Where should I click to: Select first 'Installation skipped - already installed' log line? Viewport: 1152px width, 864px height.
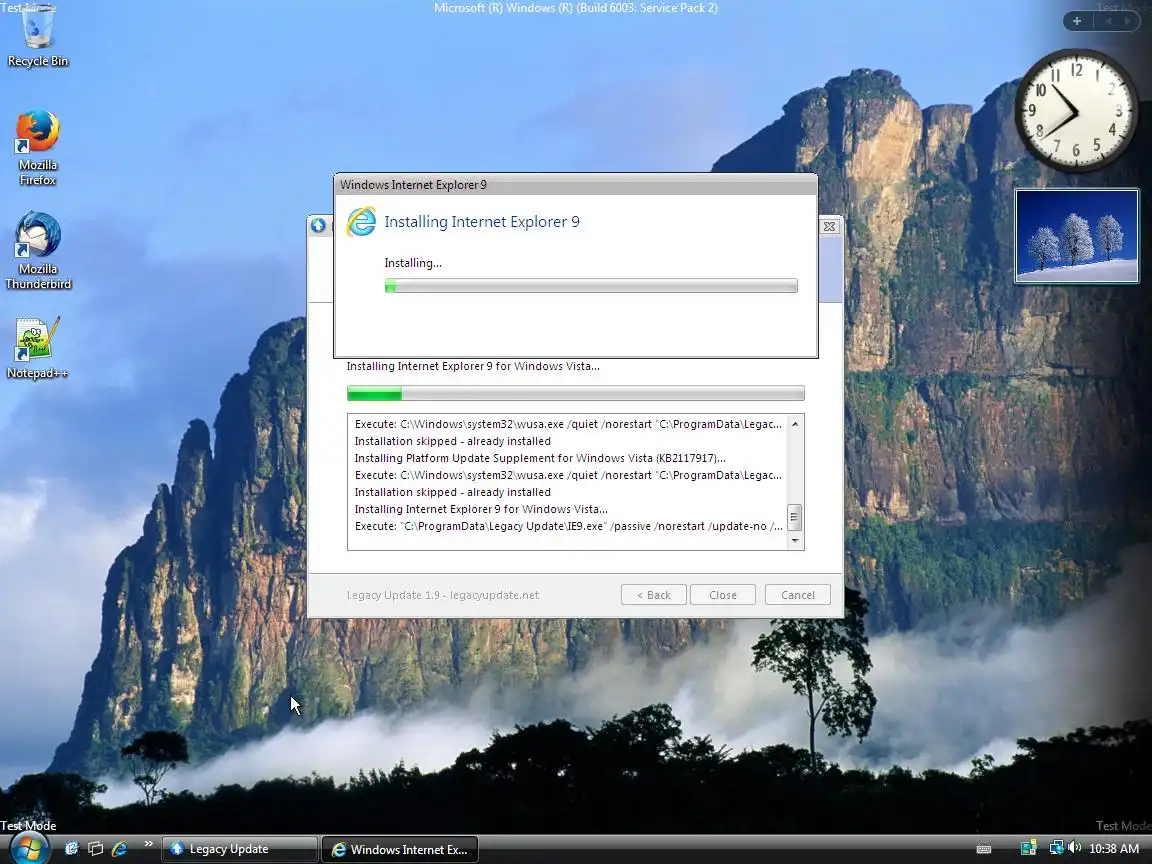click(453, 442)
